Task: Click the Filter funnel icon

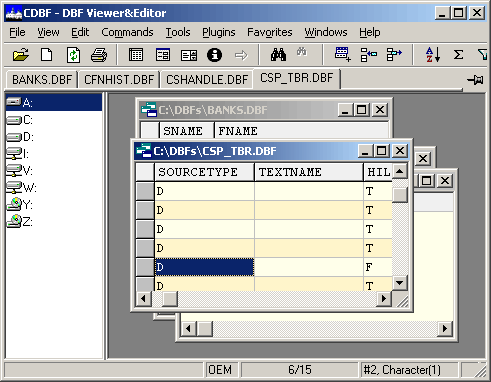Action: click(483, 55)
